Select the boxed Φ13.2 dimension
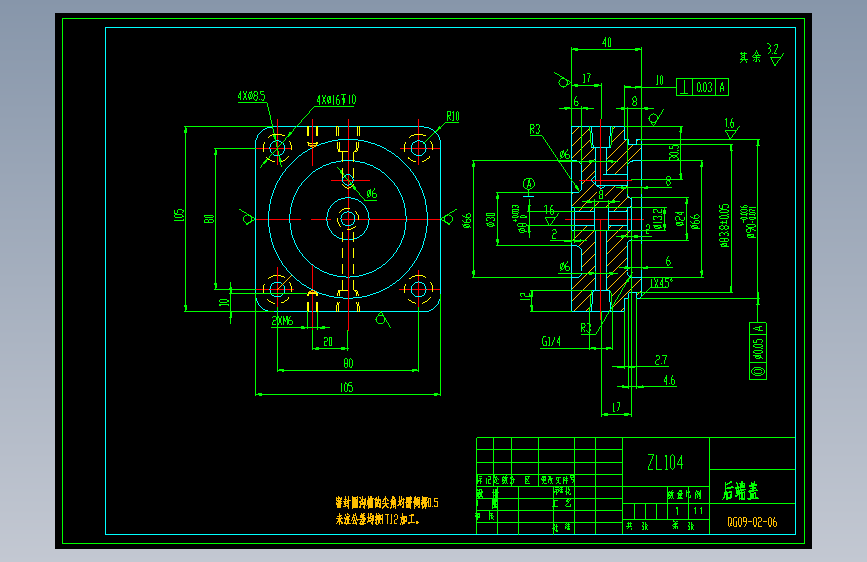The height and width of the screenshot is (562, 867). pos(657,219)
